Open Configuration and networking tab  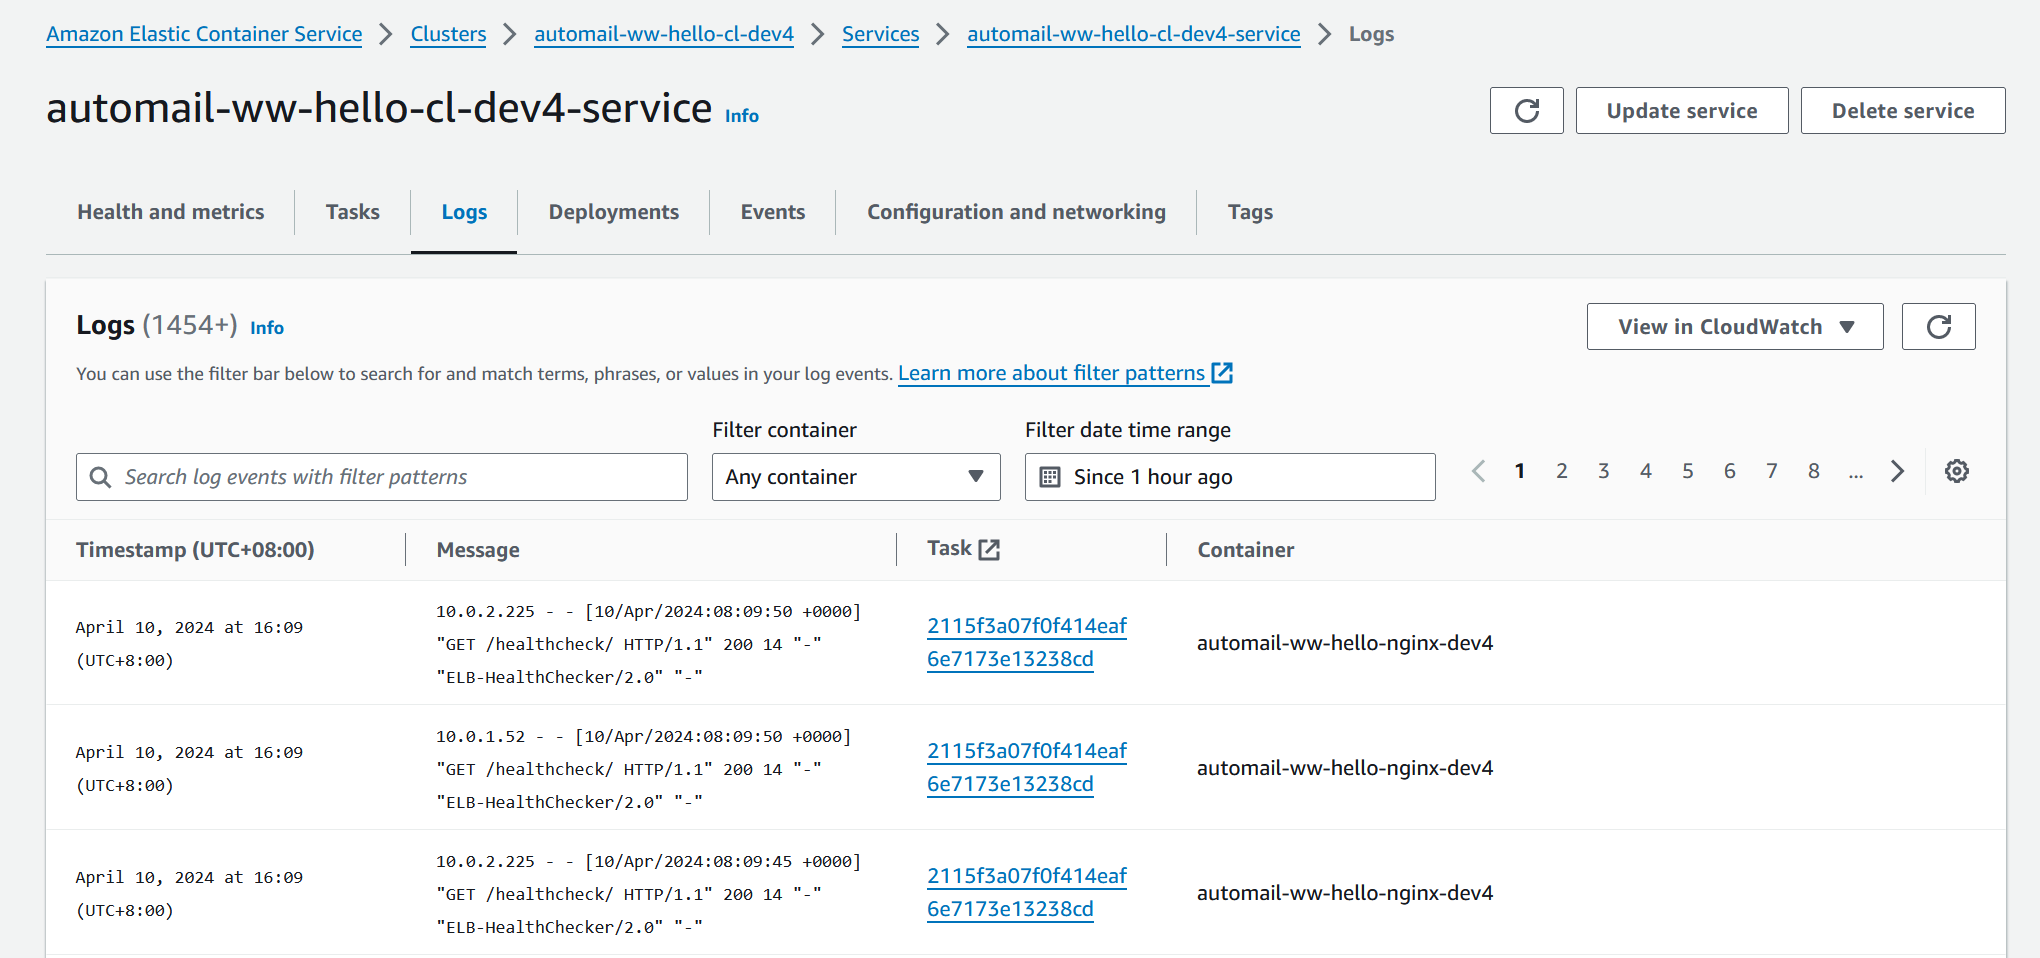click(1016, 212)
